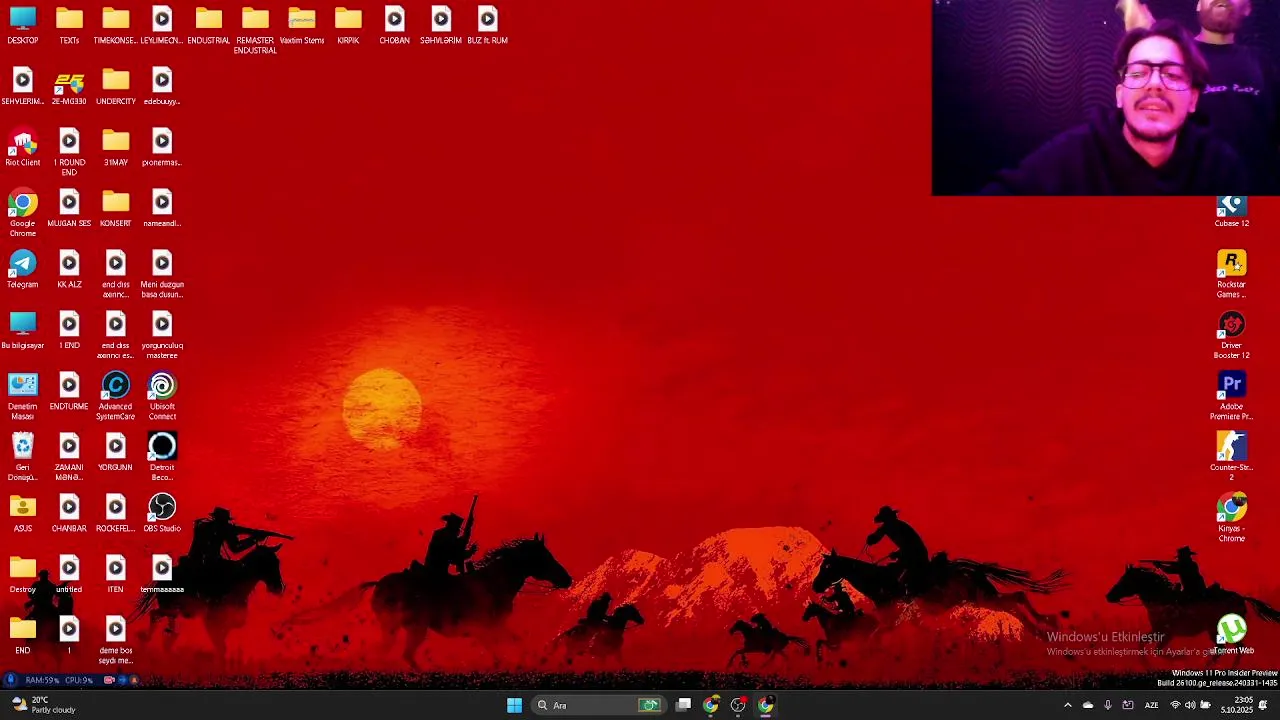
Task: Select the untitled media file
Action: (x=69, y=575)
